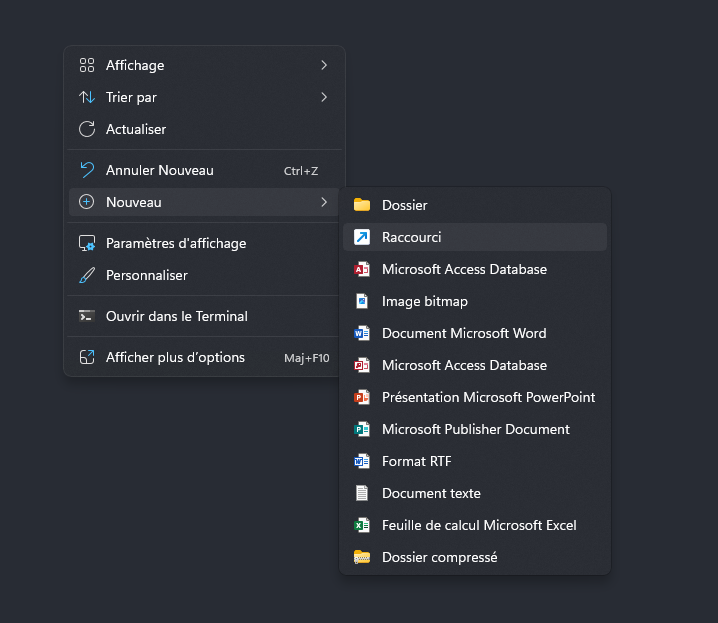Click the Format RTF document icon

tap(362, 461)
